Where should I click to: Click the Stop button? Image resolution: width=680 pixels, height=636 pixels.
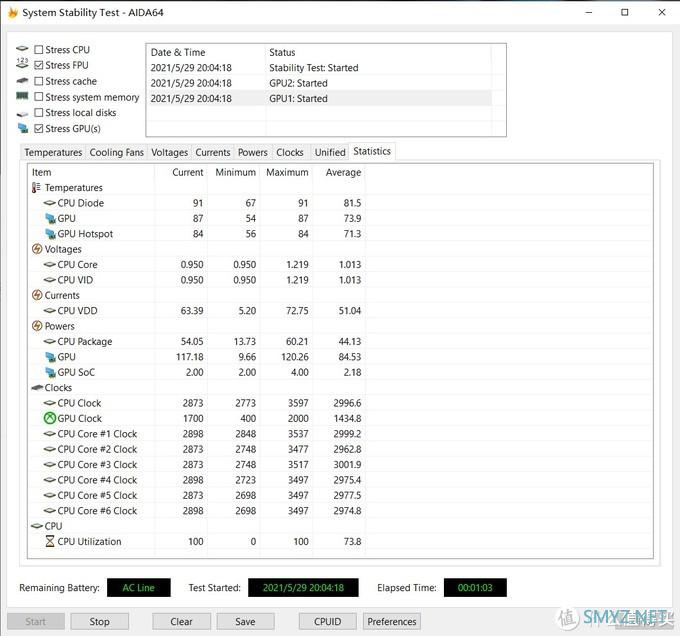[x=99, y=621]
